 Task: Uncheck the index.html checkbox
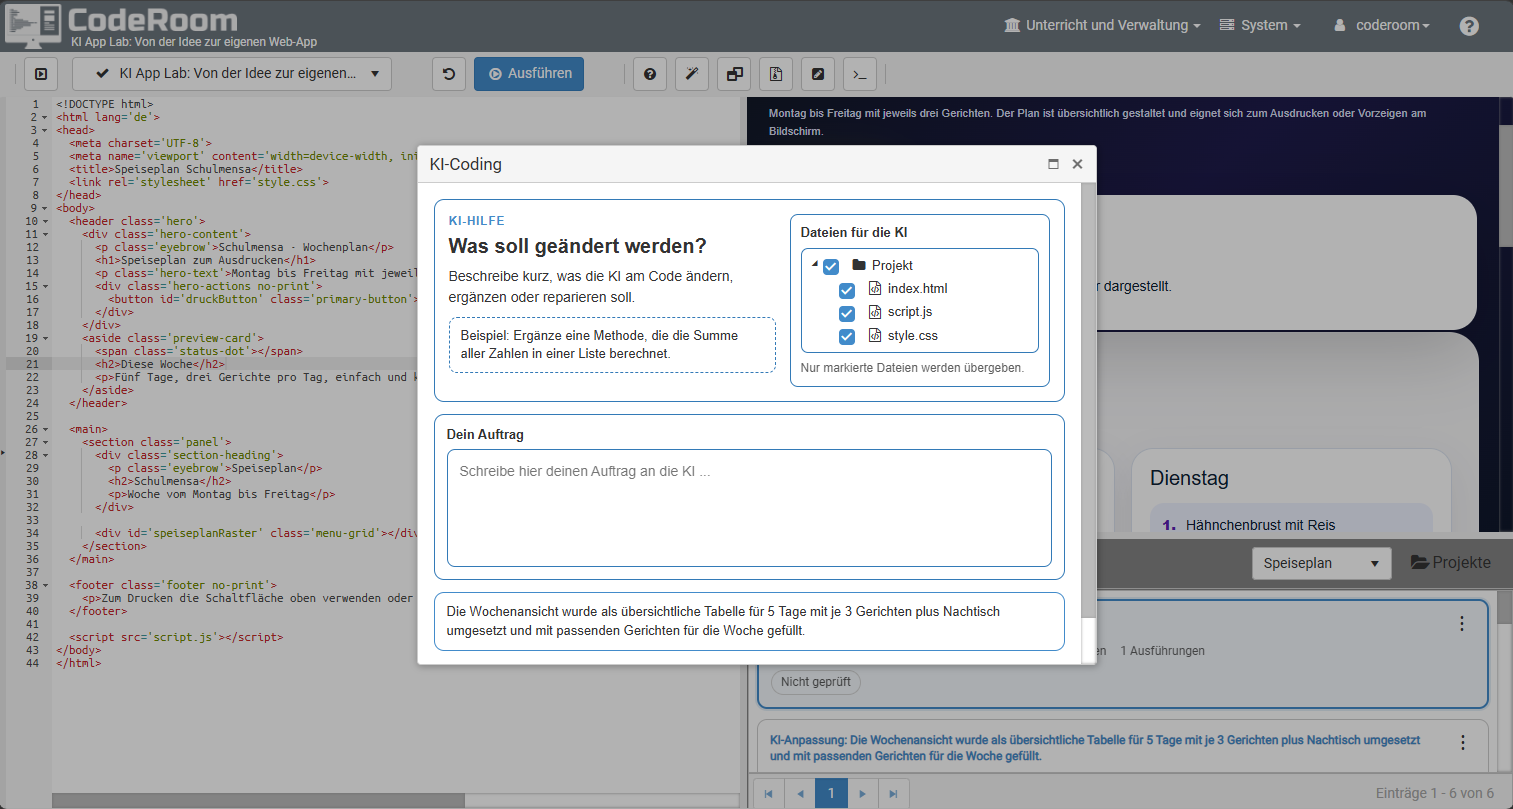[x=847, y=290]
